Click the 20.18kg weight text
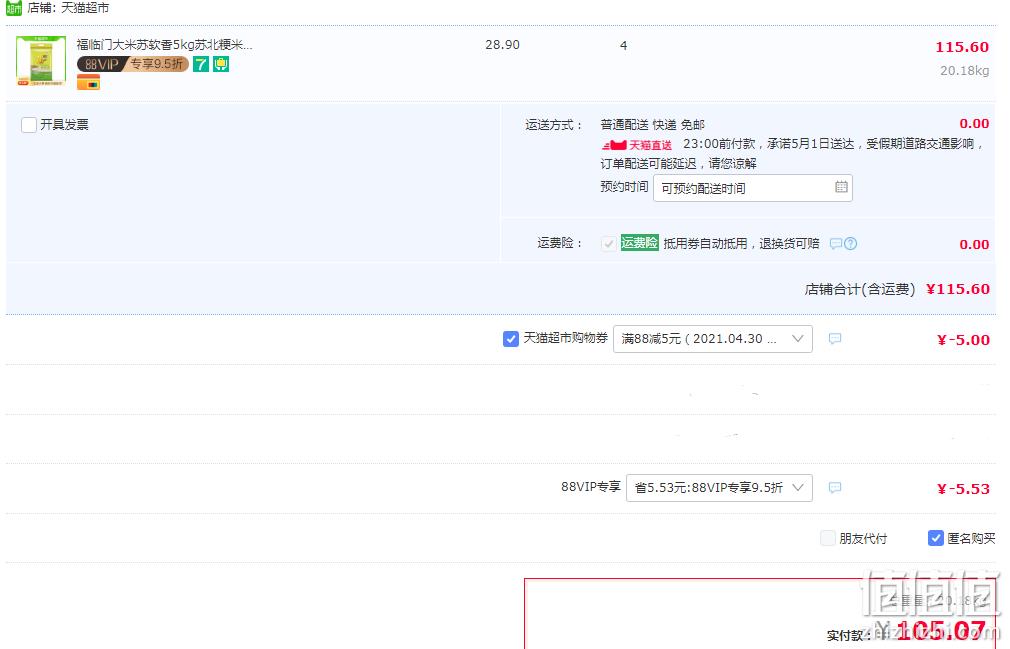 (x=964, y=71)
